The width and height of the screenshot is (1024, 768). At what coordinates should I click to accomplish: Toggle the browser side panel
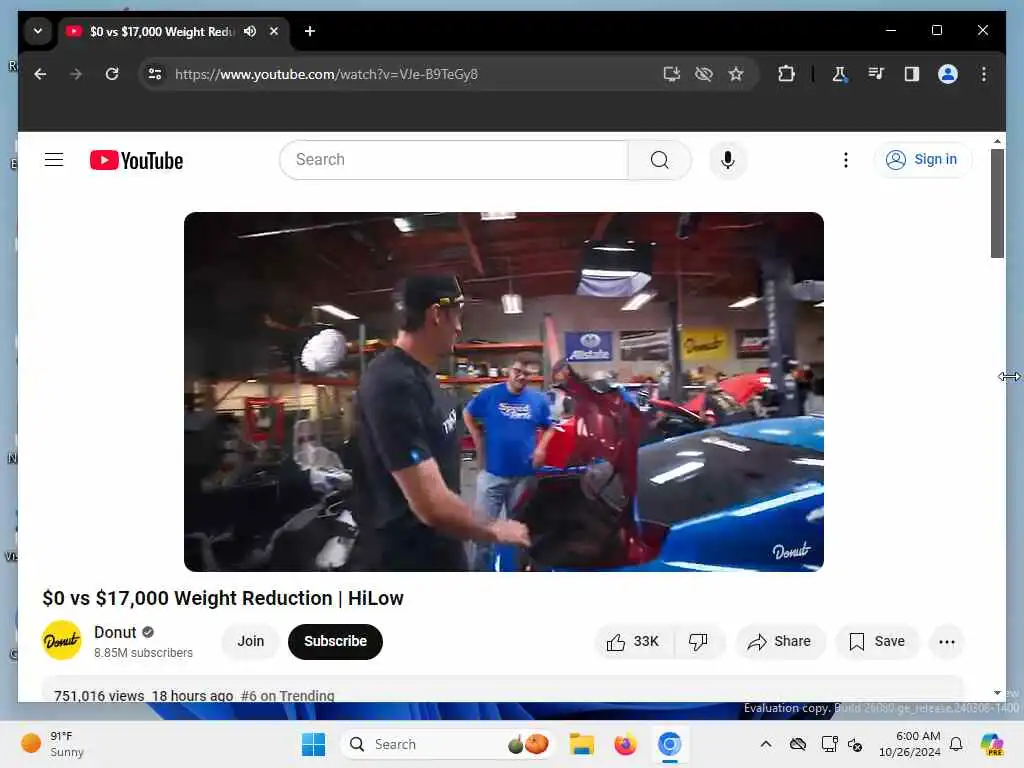912,74
